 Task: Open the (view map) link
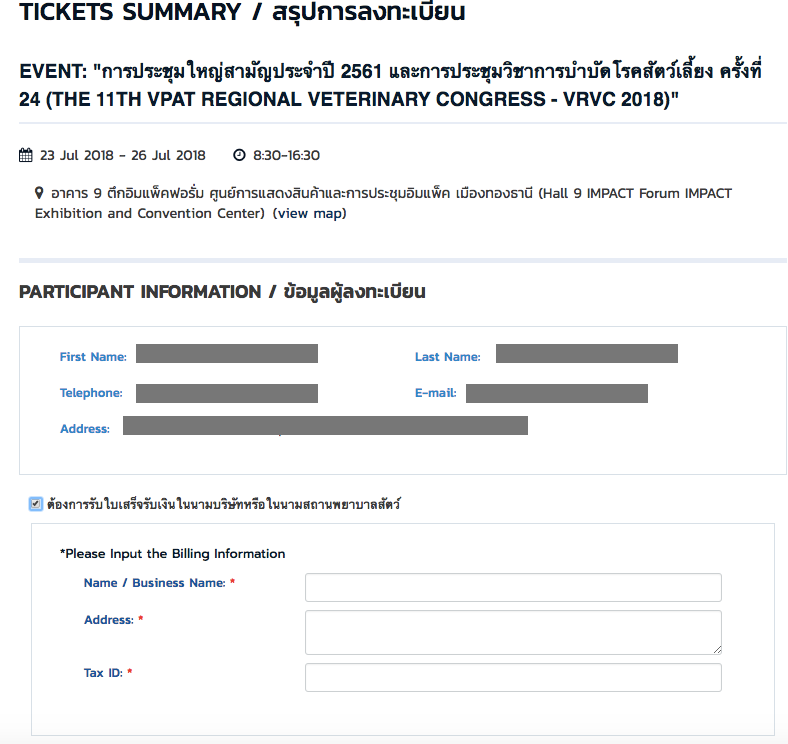pos(310,214)
